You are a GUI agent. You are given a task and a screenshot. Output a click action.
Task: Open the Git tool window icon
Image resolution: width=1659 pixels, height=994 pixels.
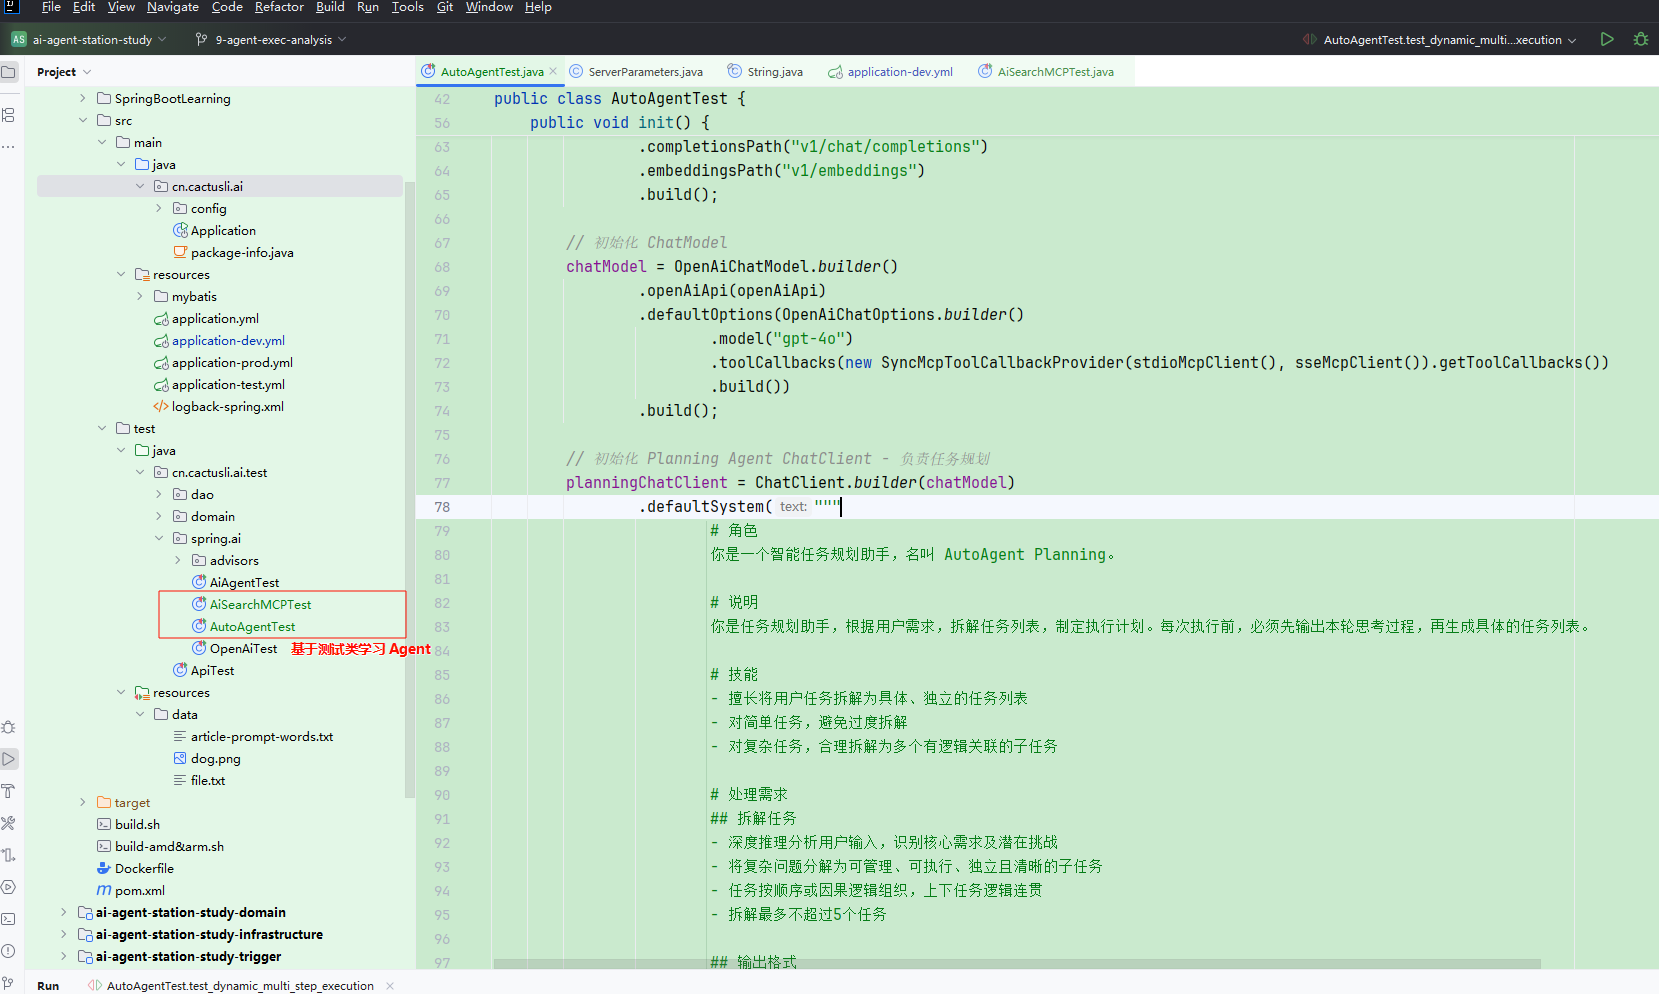tap(8, 983)
